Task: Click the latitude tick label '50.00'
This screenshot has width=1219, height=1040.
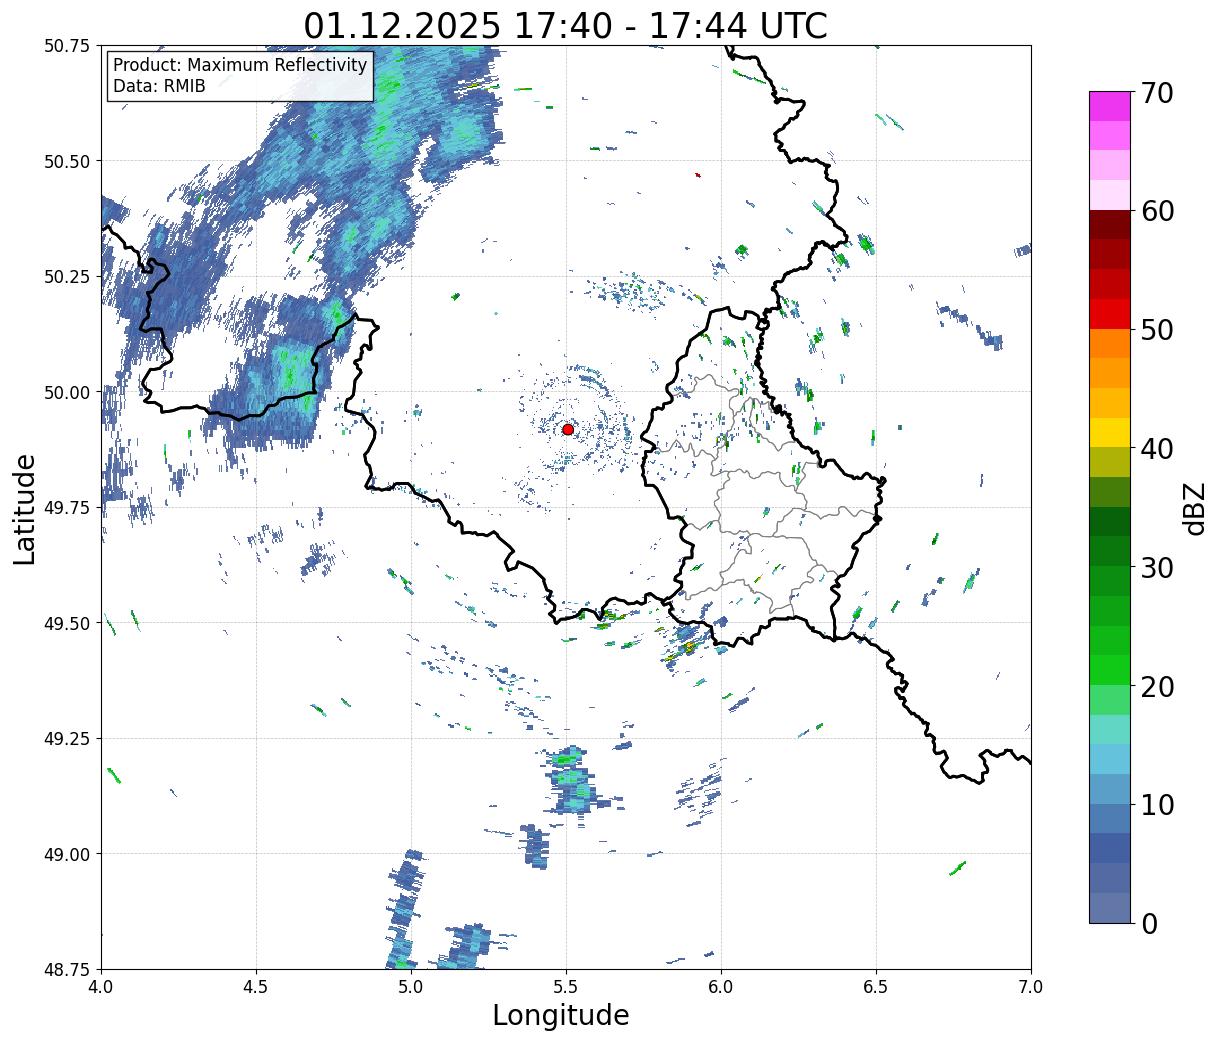Action: click(66, 392)
